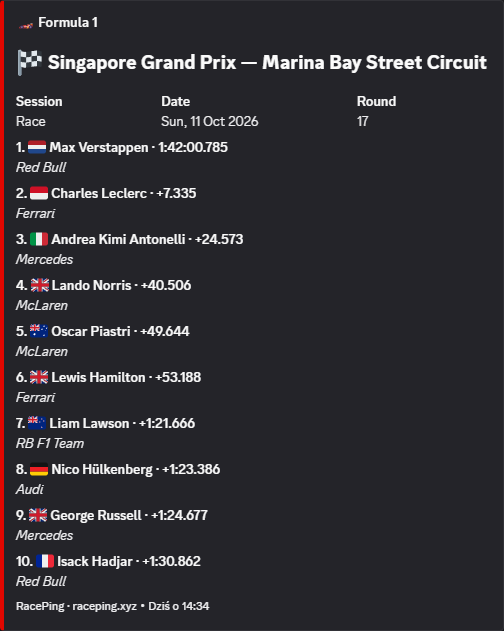Click the Formula 1 author name
Screen dimensions: 504x631
68,23
